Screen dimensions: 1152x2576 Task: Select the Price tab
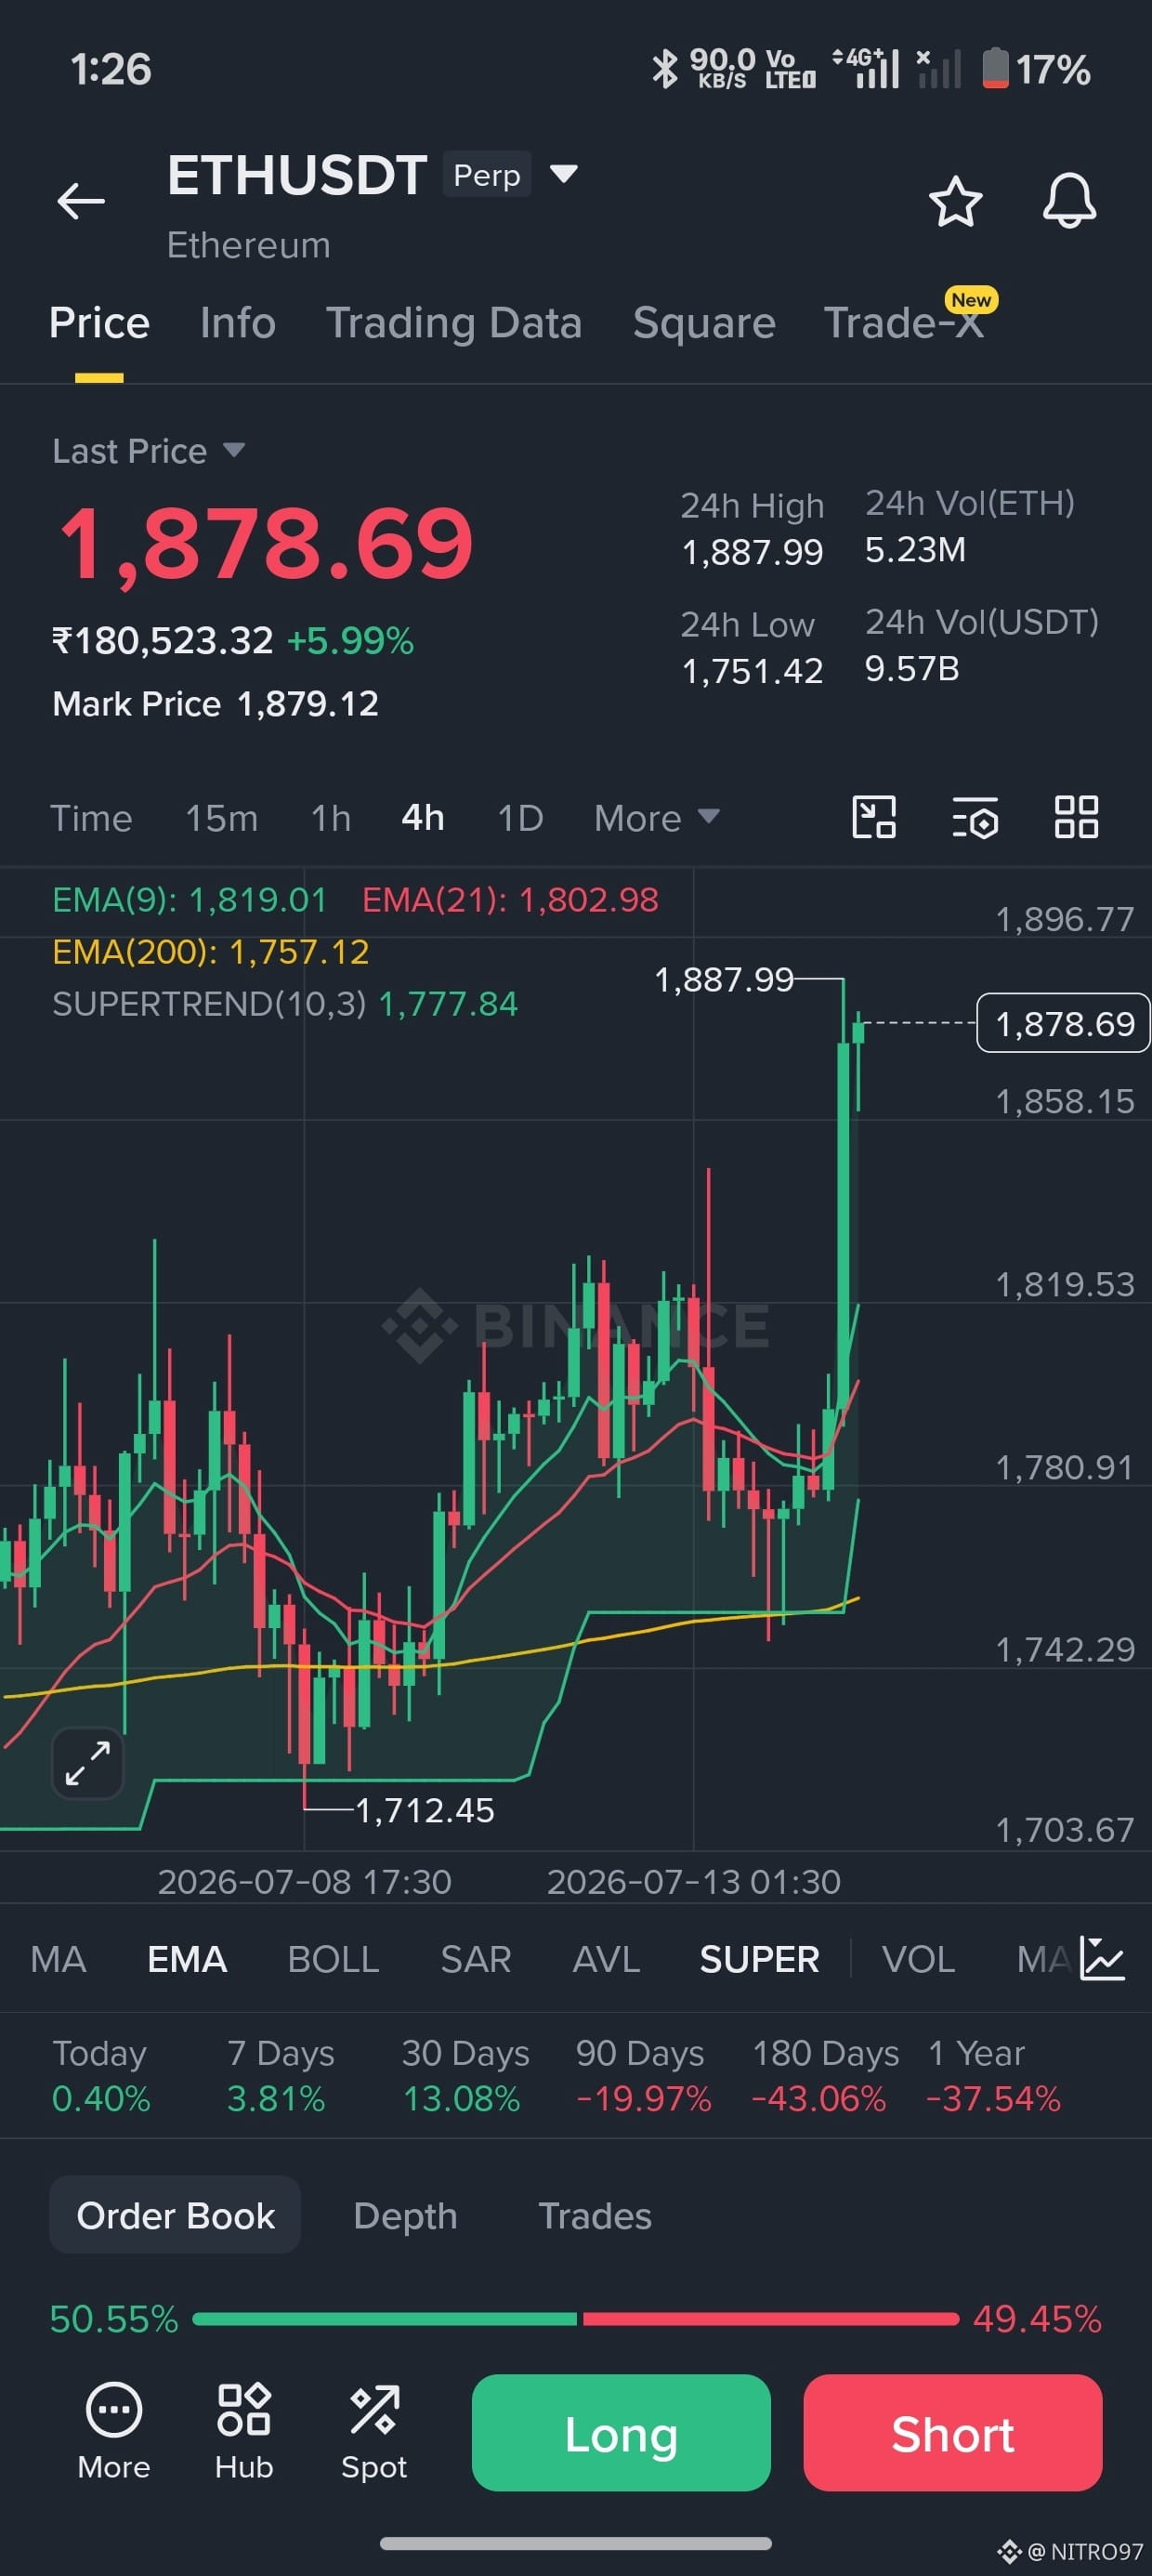tap(99, 323)
